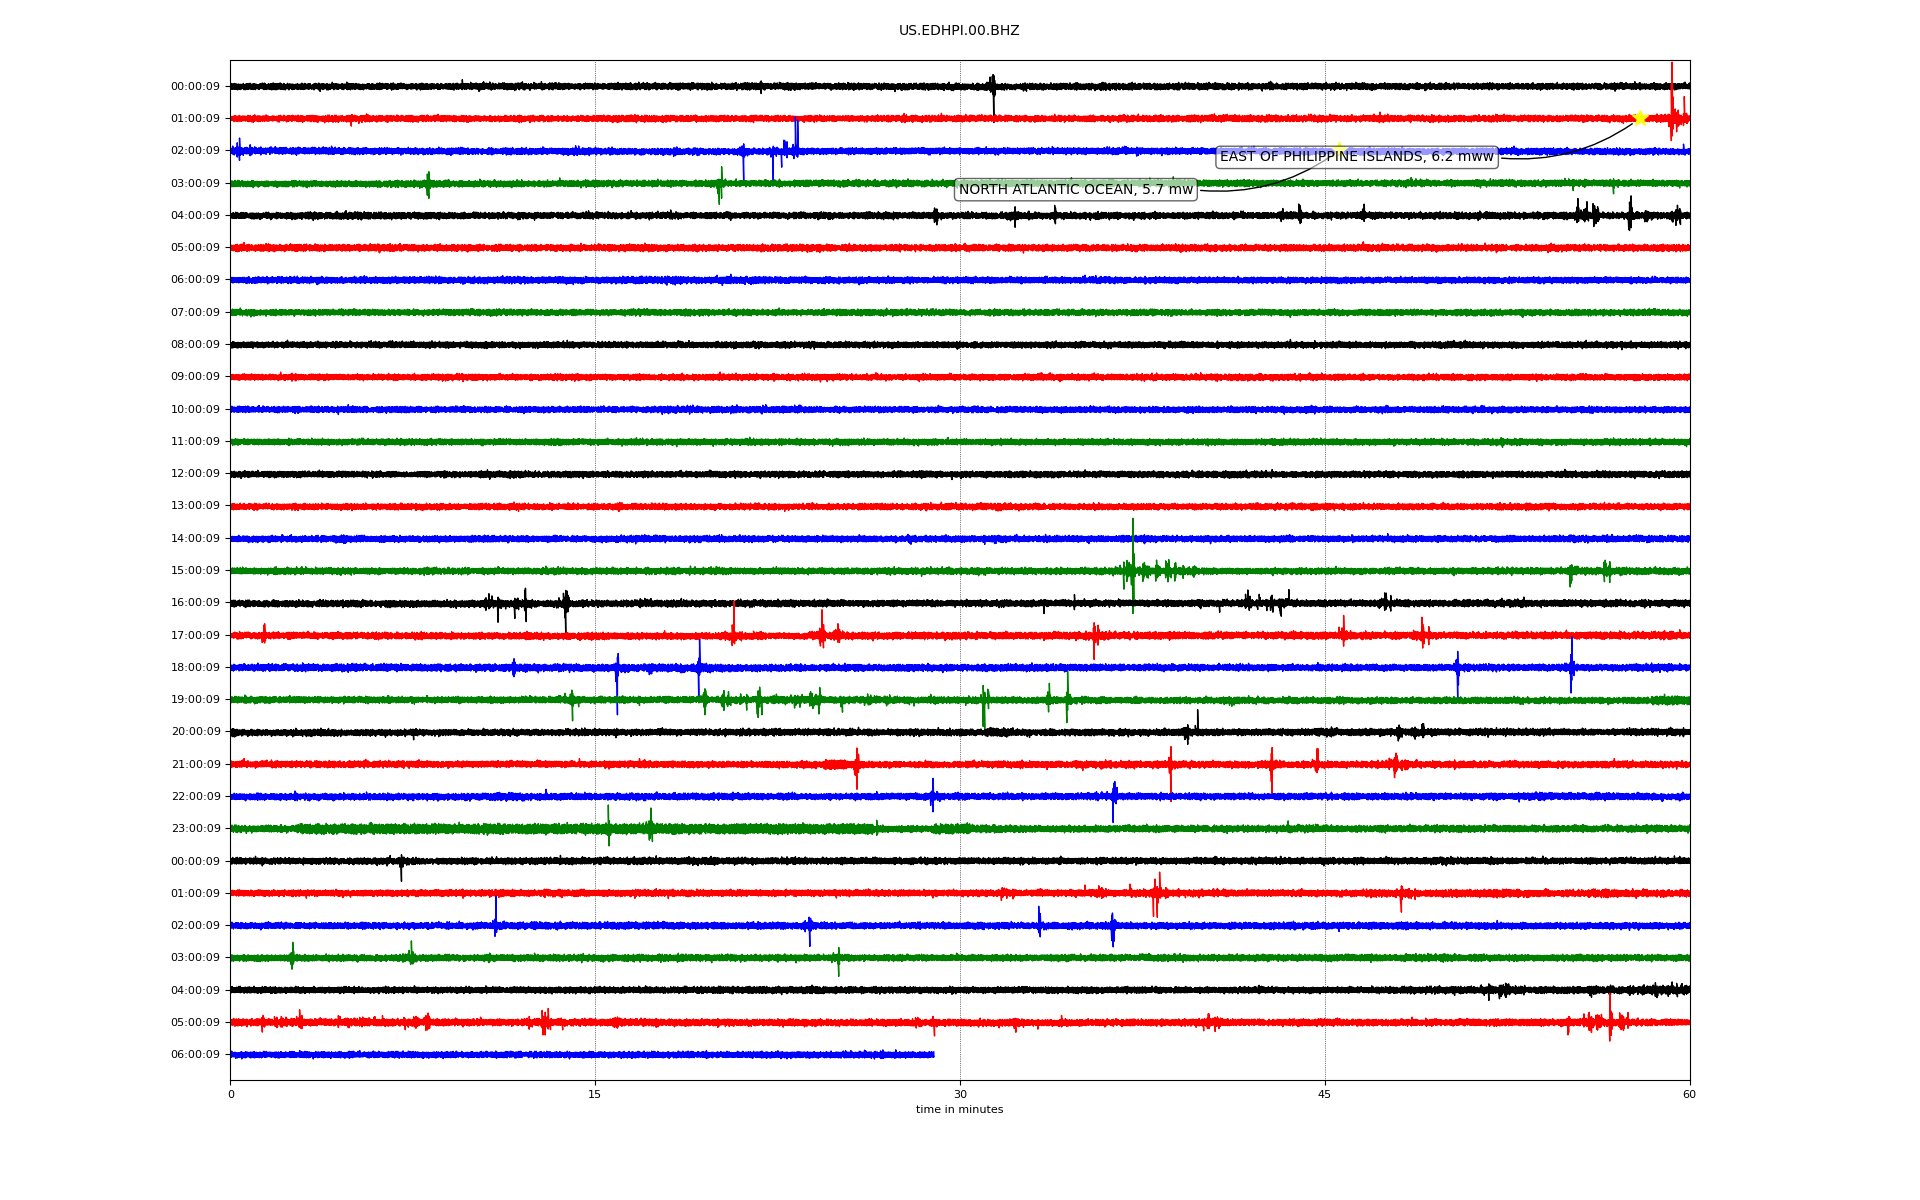Click the 15:00:09 trace time label
Screen dimensions: 1920x1200
pos(195,571)
